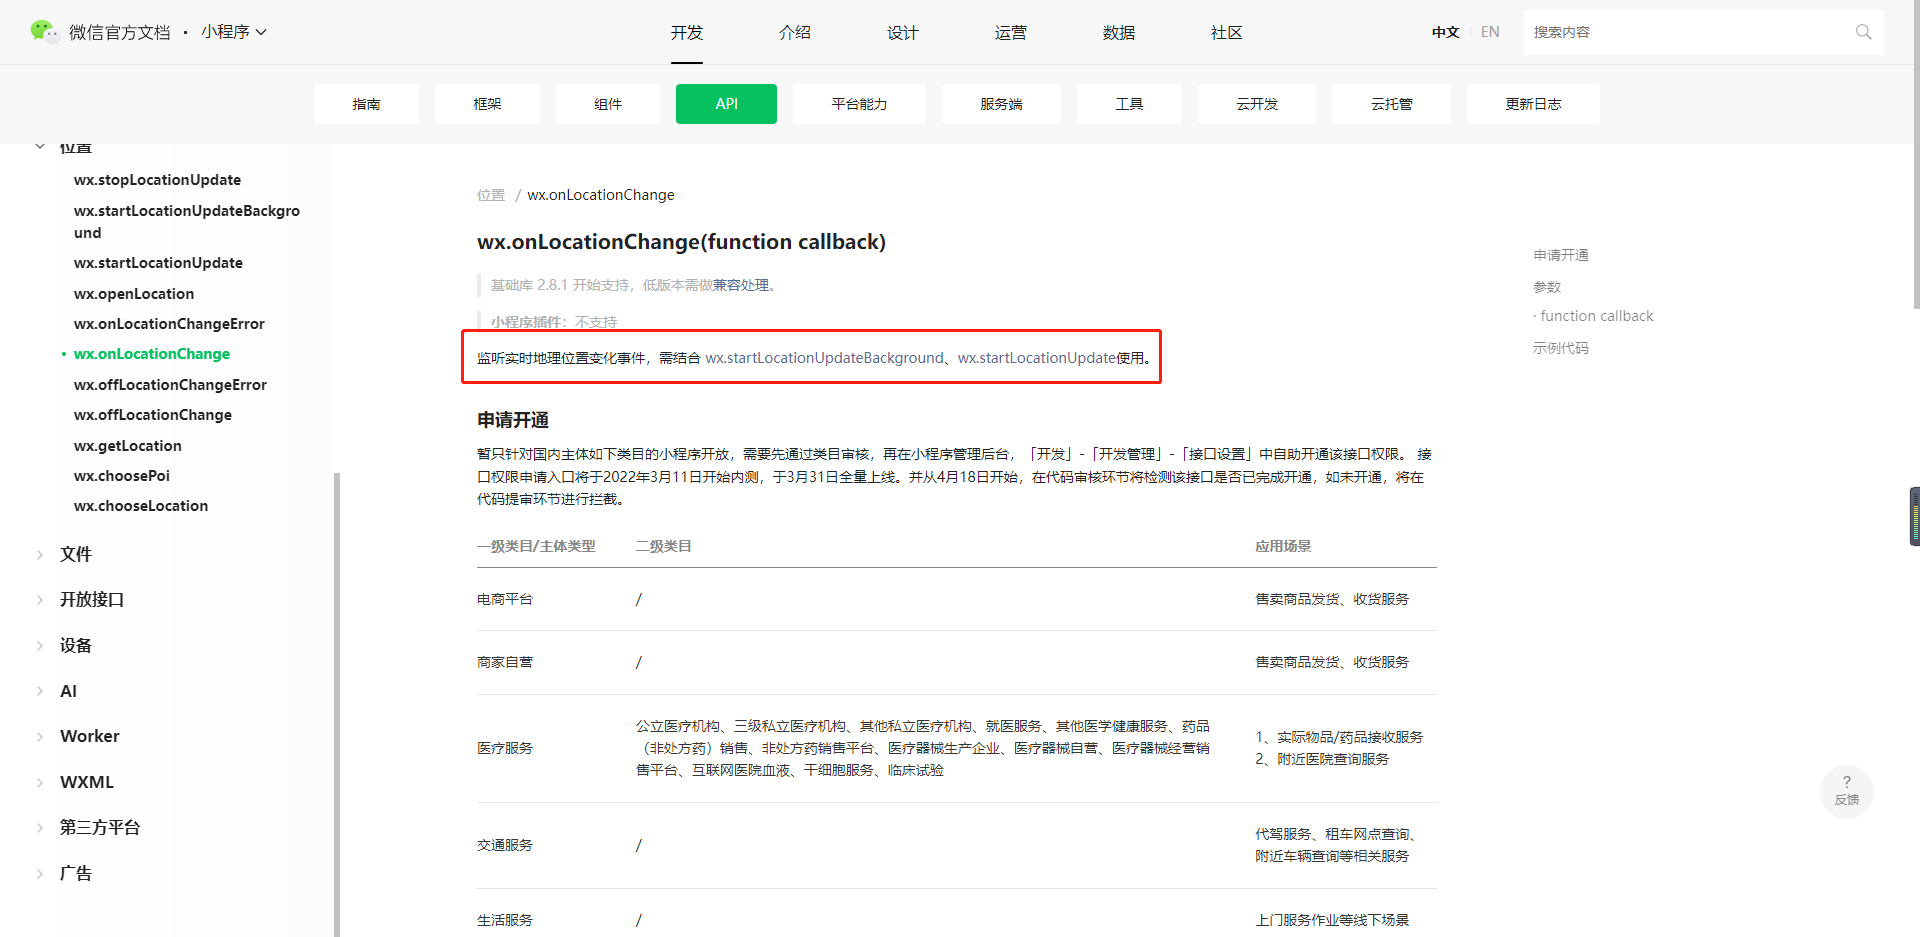
Task: Expand the 文件 sidebar section
Action: 40,554
